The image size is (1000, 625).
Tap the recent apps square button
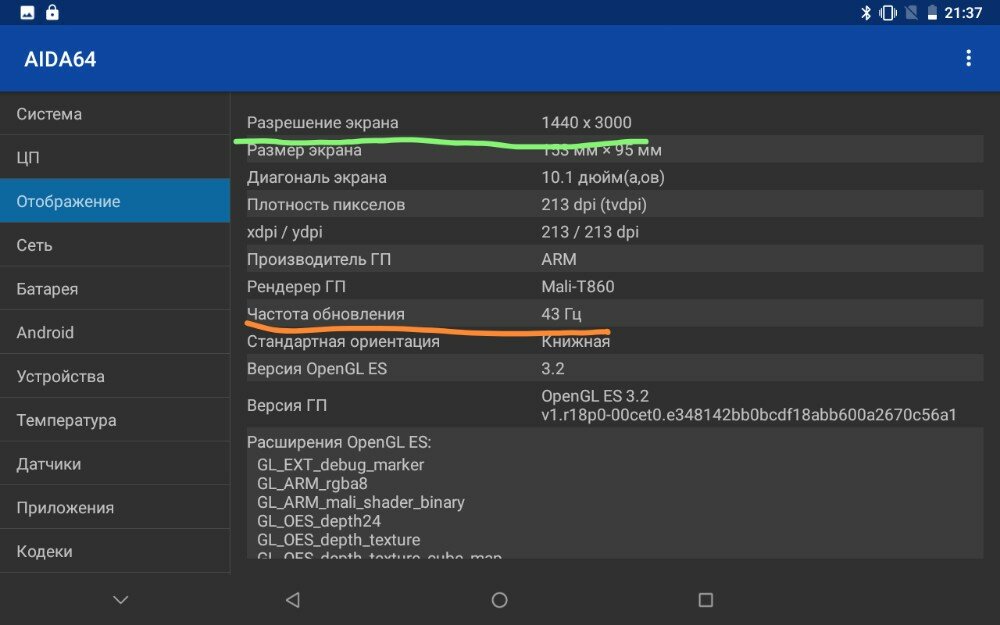[x=705, y=599]
